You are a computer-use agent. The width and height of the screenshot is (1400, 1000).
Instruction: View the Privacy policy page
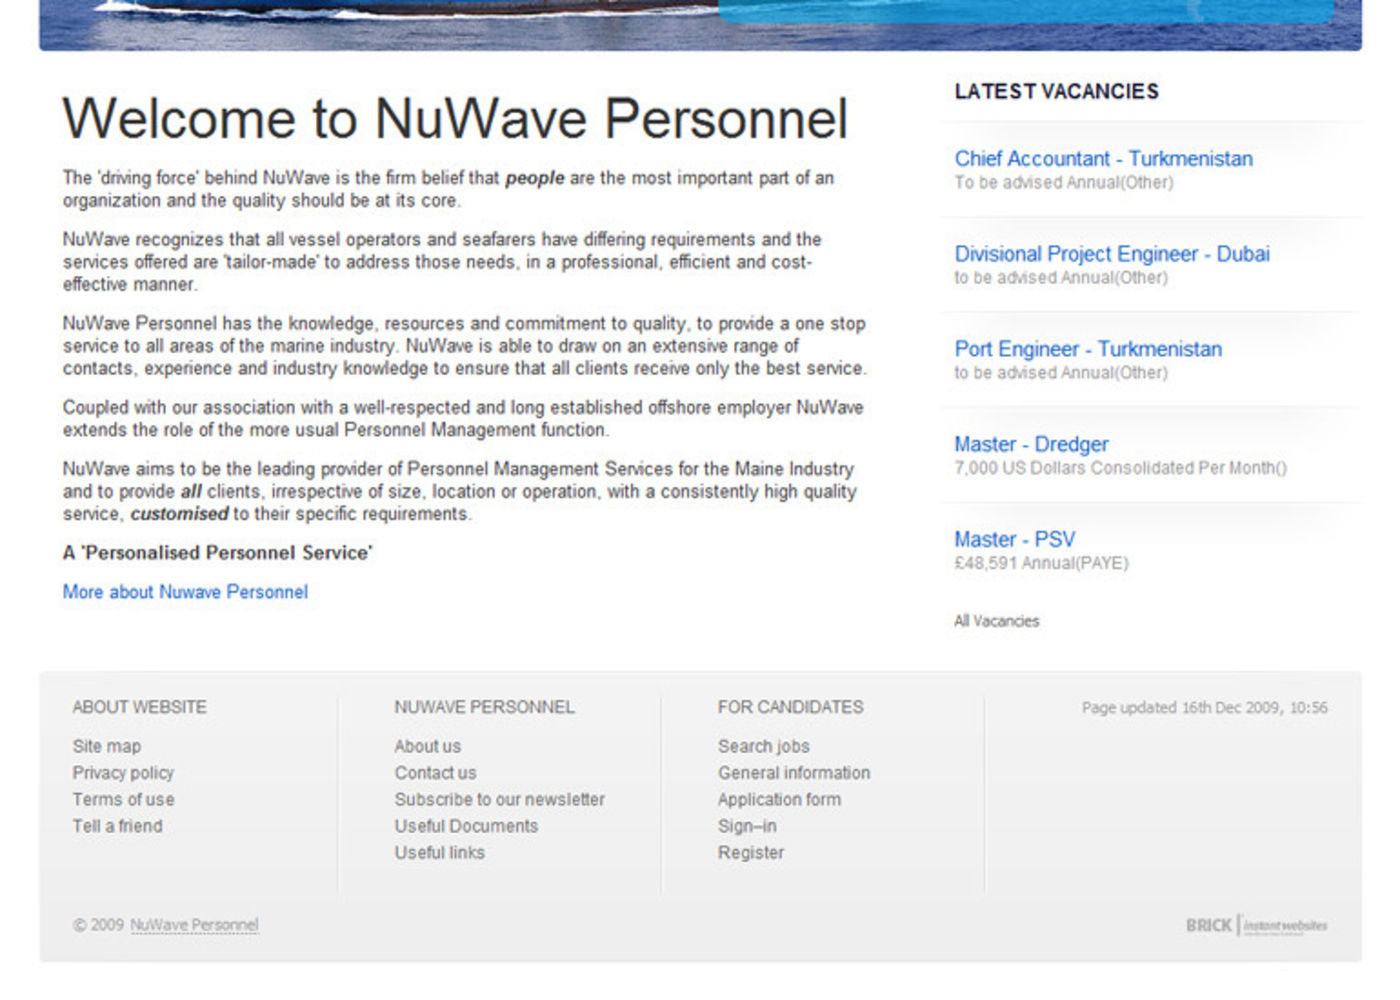click(x=122, y=773)
